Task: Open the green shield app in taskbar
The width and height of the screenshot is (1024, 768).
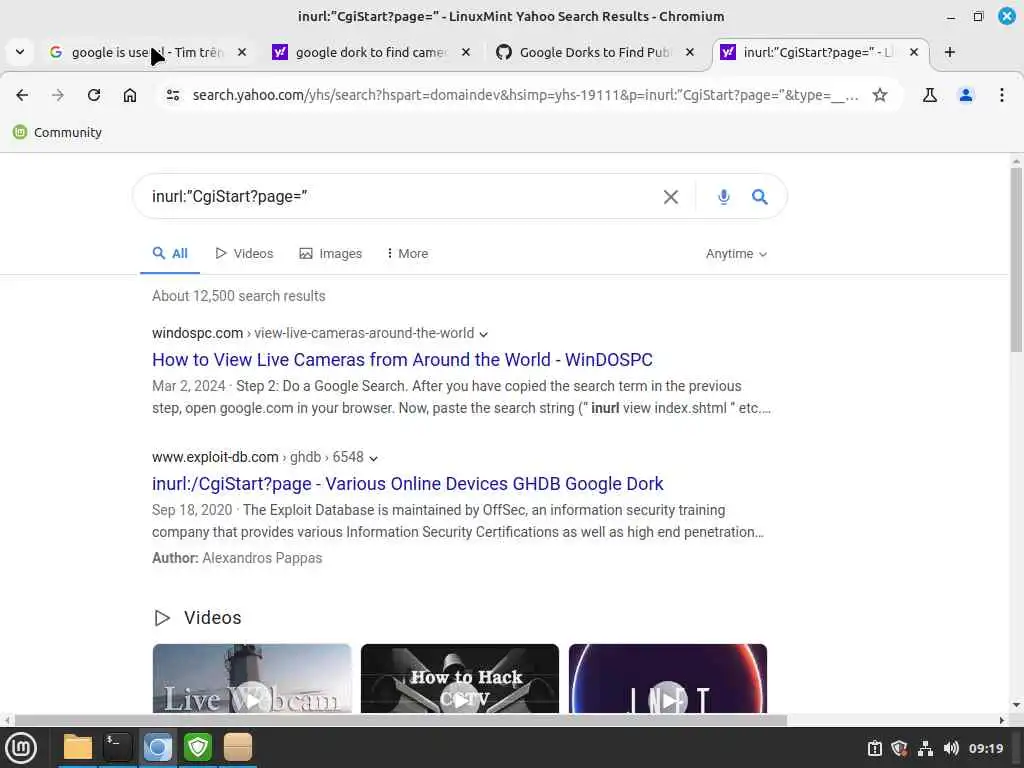Action: point(197,747)
